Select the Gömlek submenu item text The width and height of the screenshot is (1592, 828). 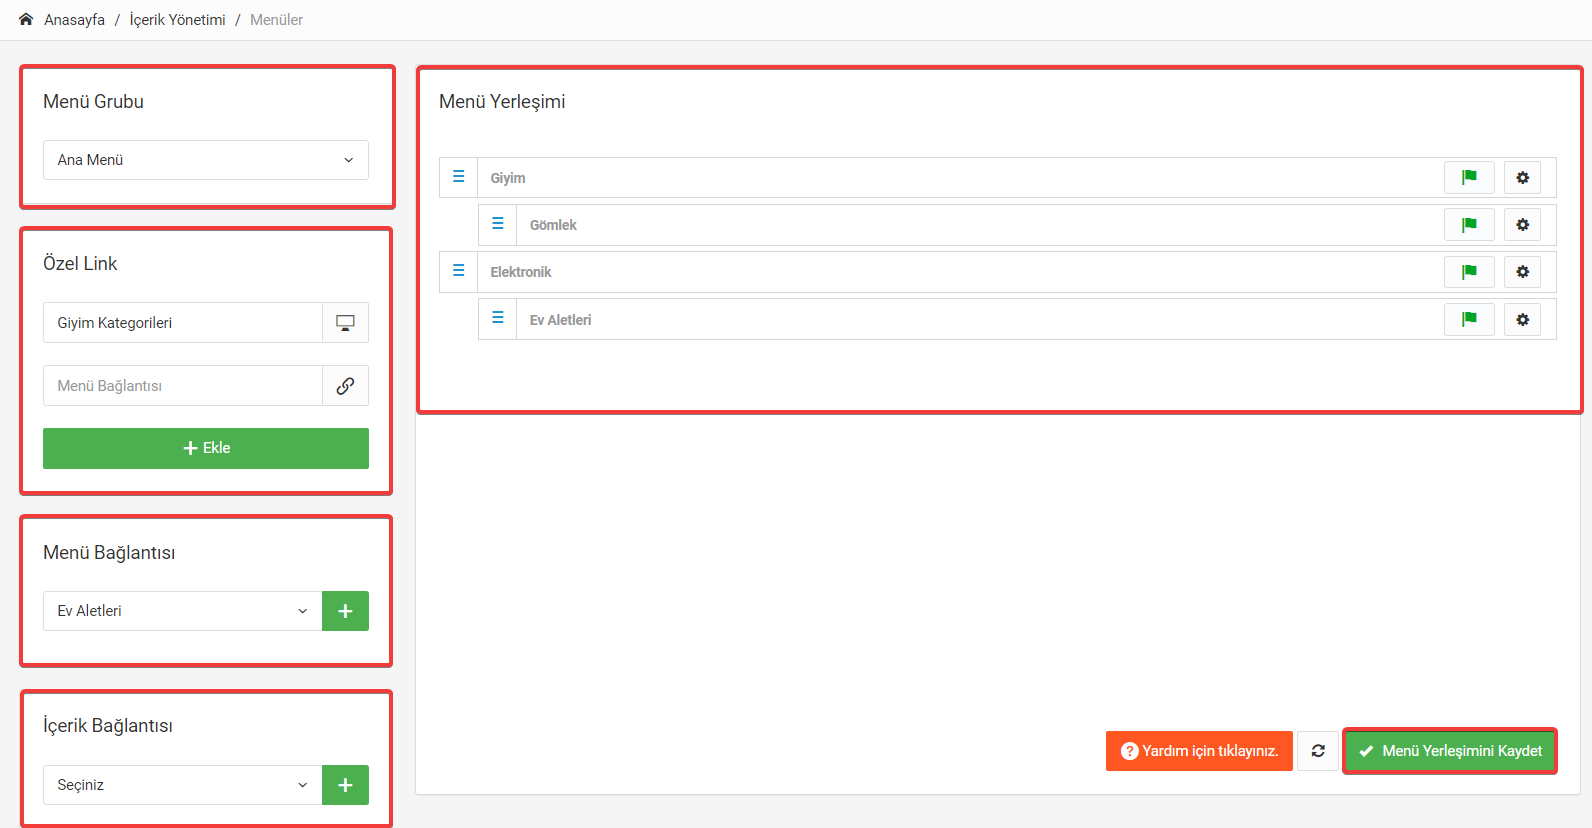[553, 225]
